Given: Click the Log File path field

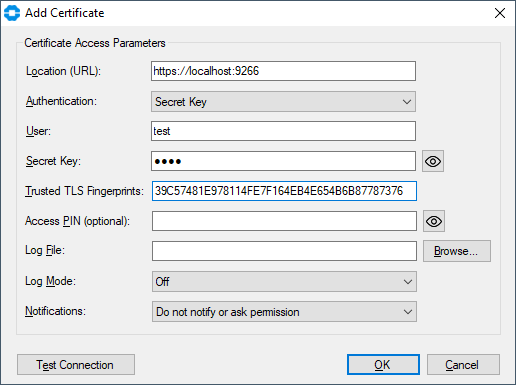Looking at the screenshot, I should pos(284,251).
